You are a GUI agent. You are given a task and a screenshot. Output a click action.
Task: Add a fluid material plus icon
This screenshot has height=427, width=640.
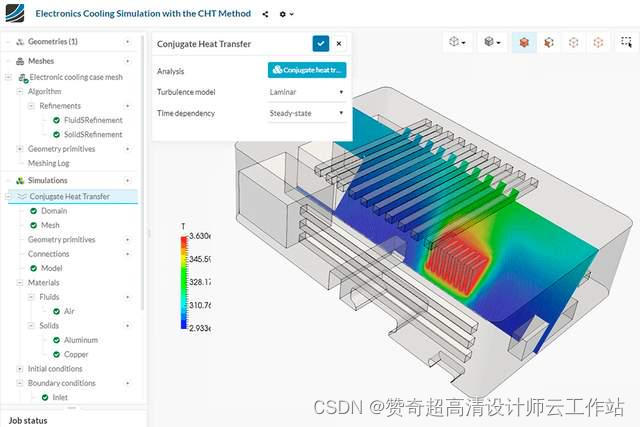pos(127,297)
